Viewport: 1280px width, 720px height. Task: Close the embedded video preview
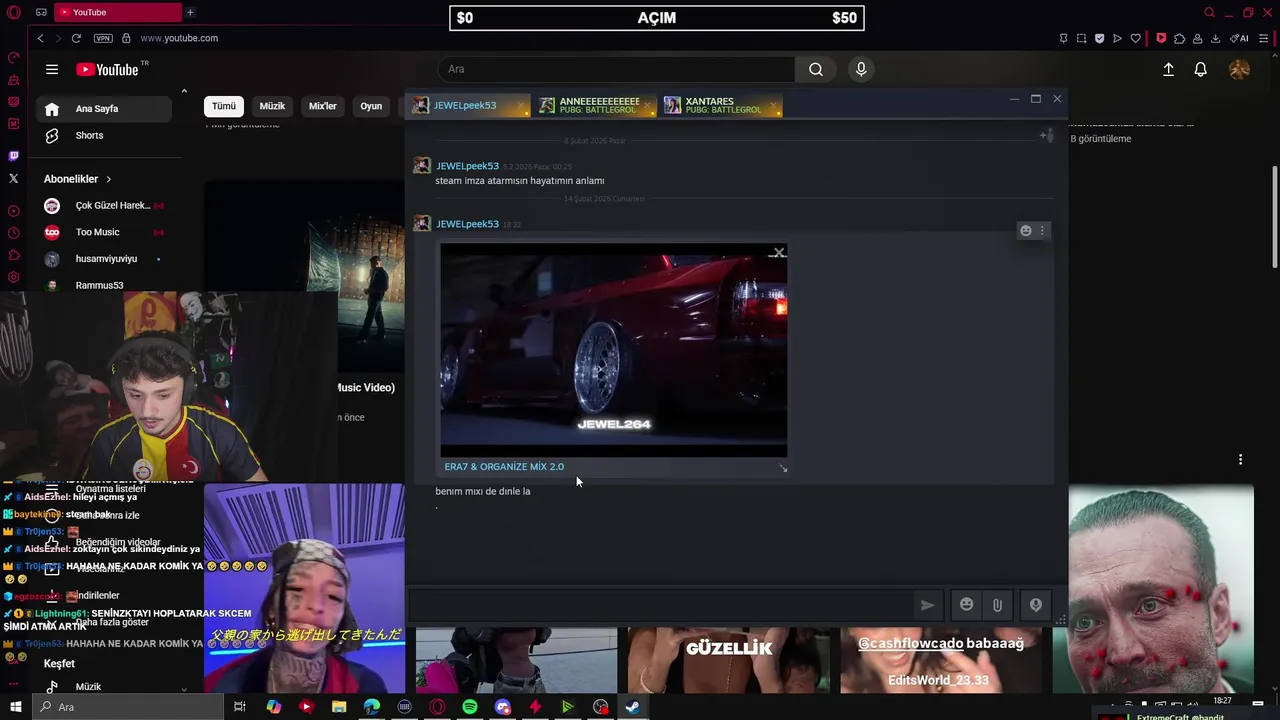tap(779, 253)
